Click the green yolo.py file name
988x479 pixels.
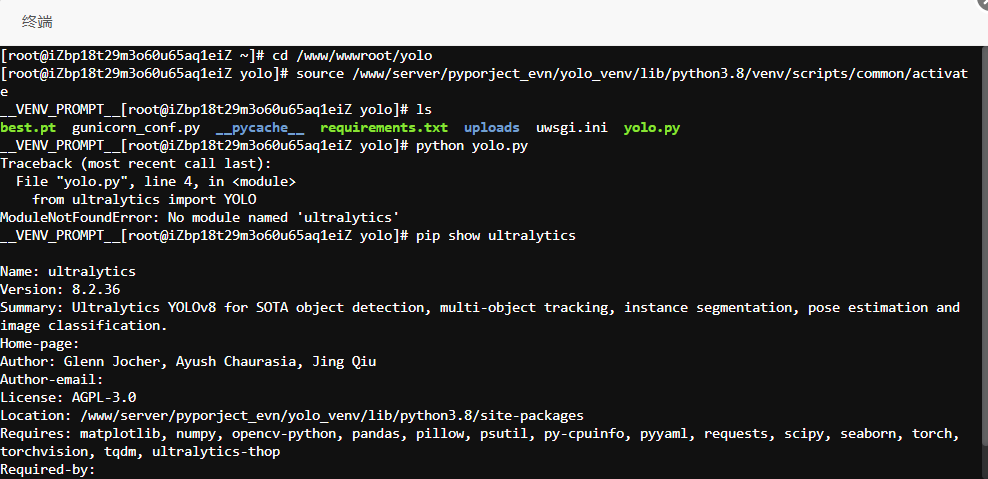(x=652, y=128)
